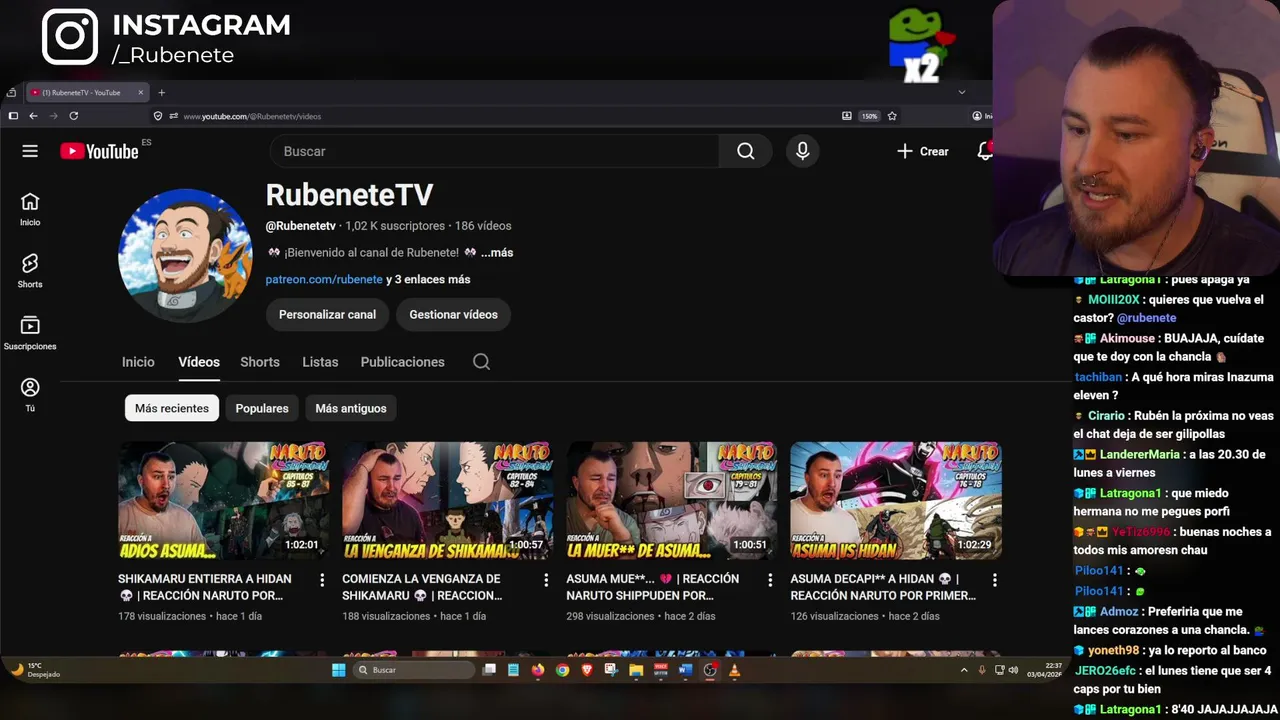Switch to the Inicio channel tab
This screenshot has width=1280, height=720.
point(138,362)
